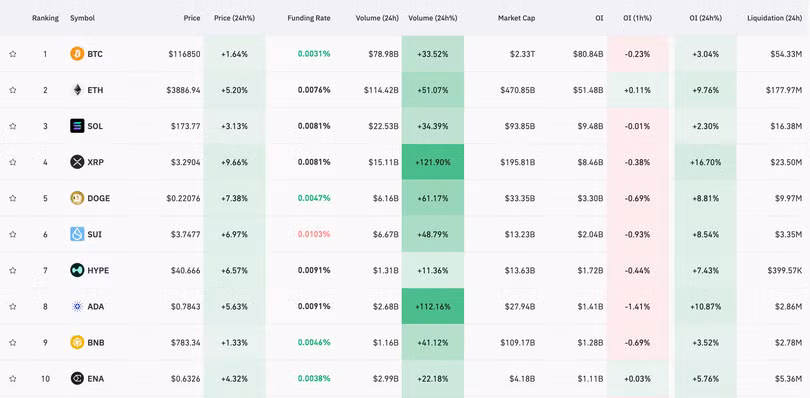The height and width of the screenshot is (398, 810).
Task: Toggle favorite star for XRP row
Action: [13, 162]
